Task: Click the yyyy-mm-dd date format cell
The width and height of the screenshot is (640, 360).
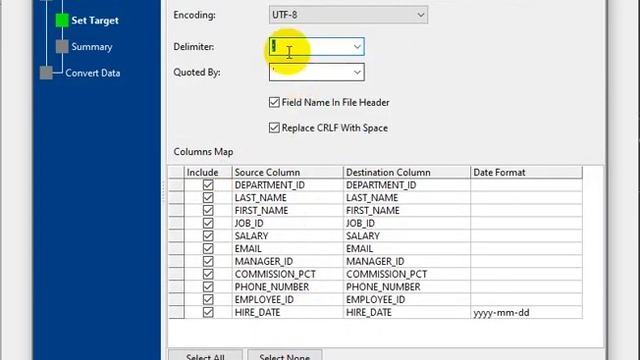Action: click(527, 312)
